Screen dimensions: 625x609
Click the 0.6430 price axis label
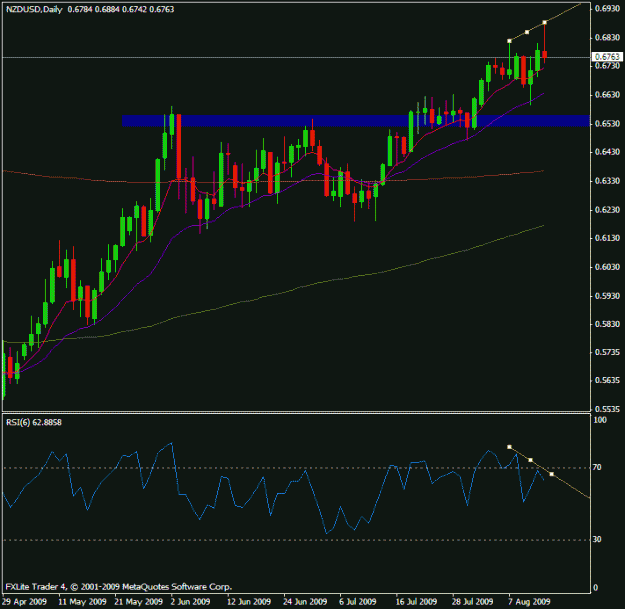[x=607, y=152]
